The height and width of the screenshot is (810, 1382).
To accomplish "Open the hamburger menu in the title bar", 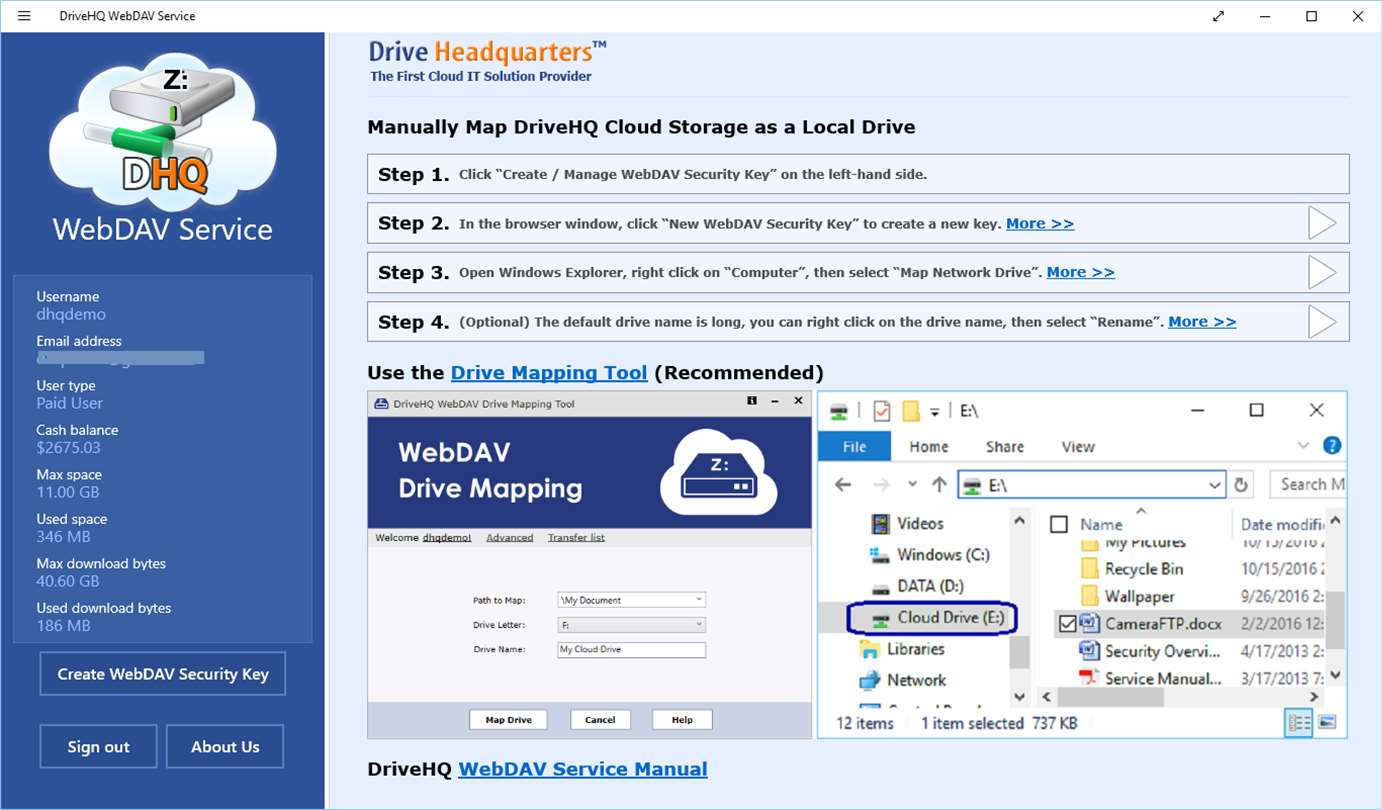I will click(24, 16).
